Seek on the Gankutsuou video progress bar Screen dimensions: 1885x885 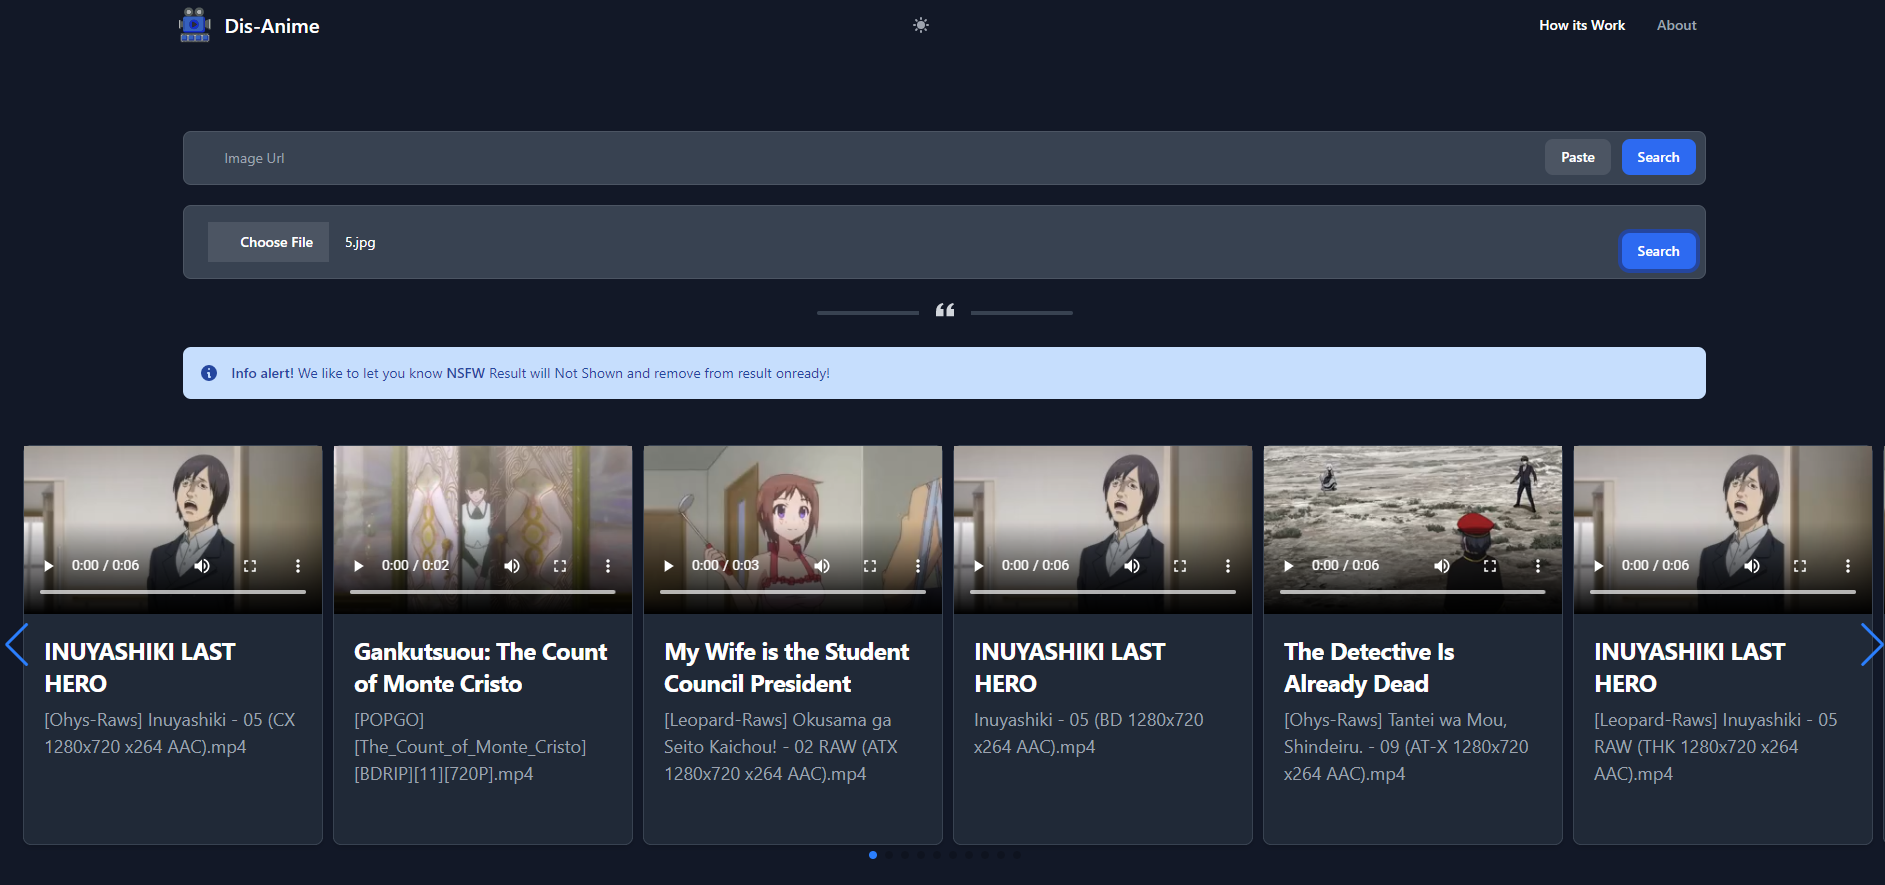point(483,592)
